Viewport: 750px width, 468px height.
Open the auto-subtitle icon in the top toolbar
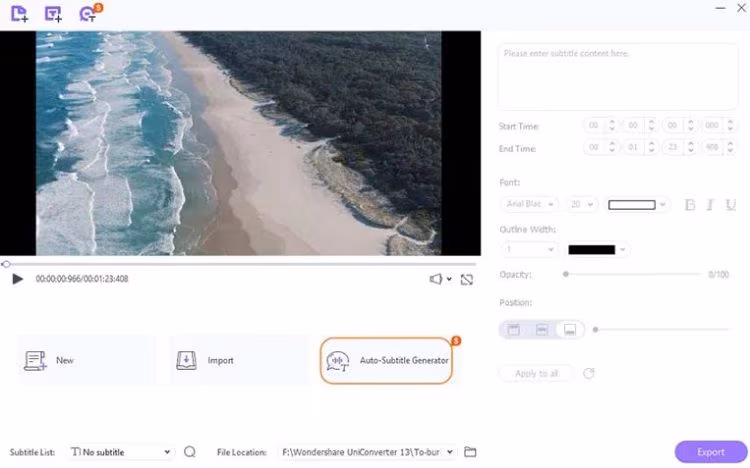click(88, 14)
